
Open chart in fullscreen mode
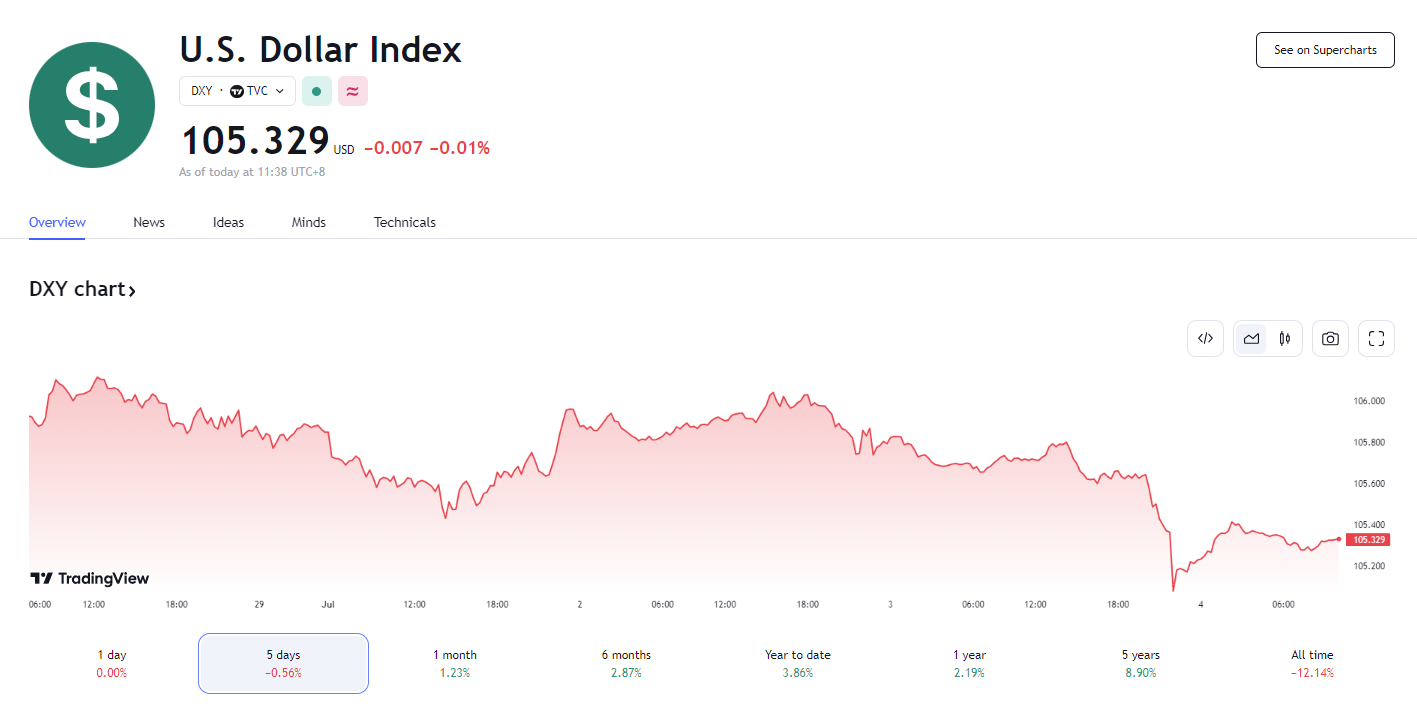pos(1376,338)
